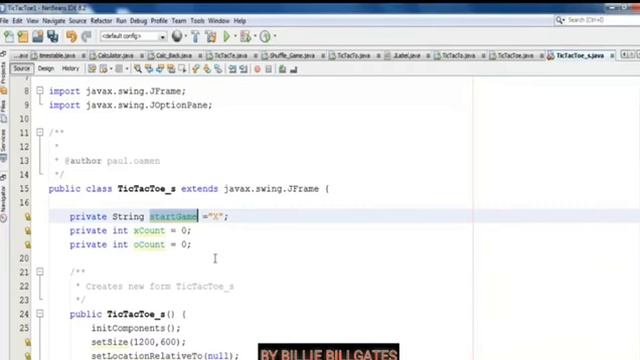
Task: Switch to the Calc_Back.java tab
Action: pos(174,56)
